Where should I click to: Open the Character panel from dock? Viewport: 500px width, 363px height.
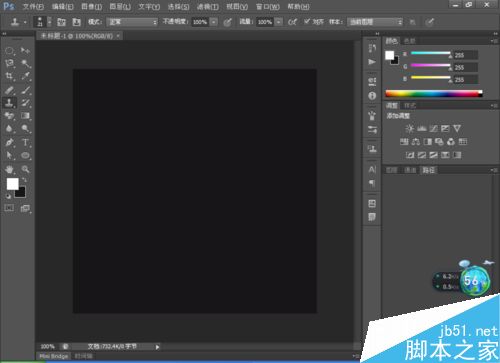372,170
